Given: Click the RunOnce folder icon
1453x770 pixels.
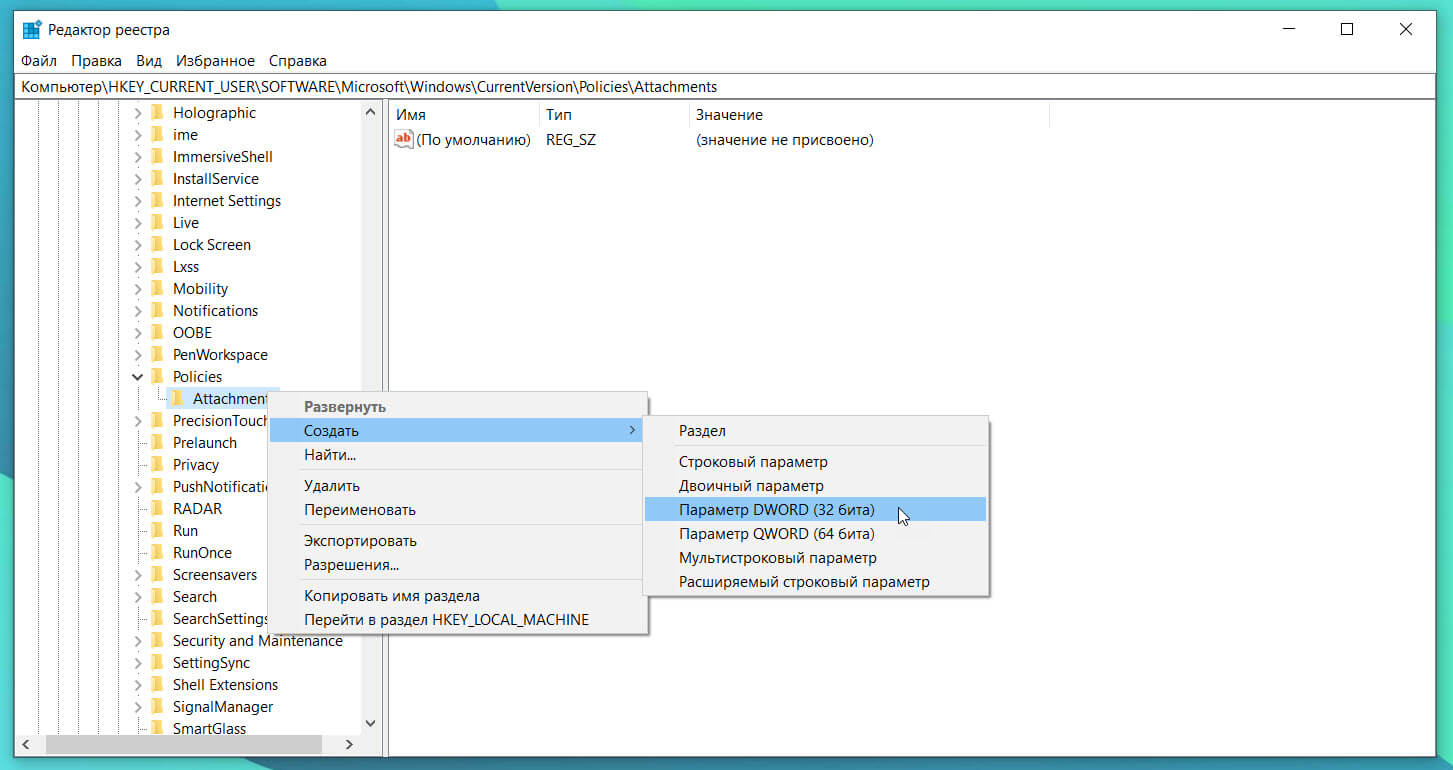Looking at the screenshot, I should pyautogui.click(x=157, y=552).
